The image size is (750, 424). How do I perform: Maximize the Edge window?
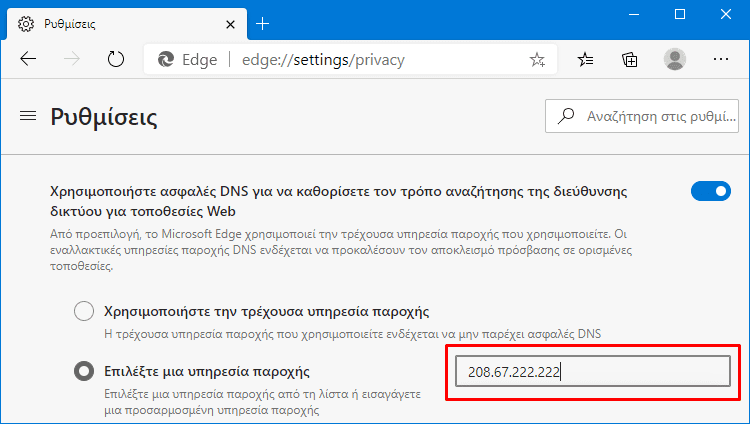click(x=680, y=14)
